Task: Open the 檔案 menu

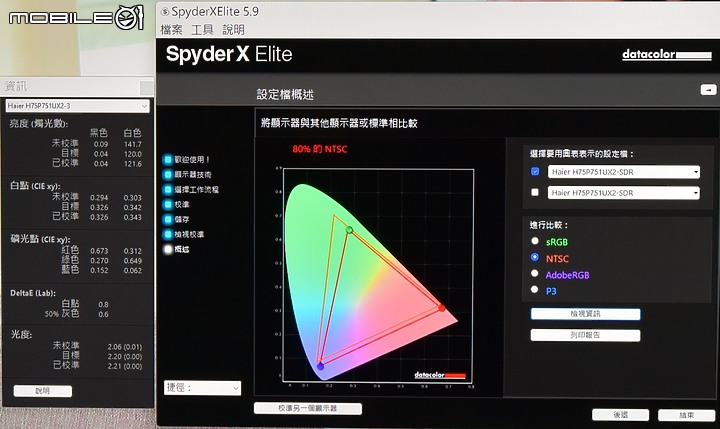Action: tap(171, 30)
